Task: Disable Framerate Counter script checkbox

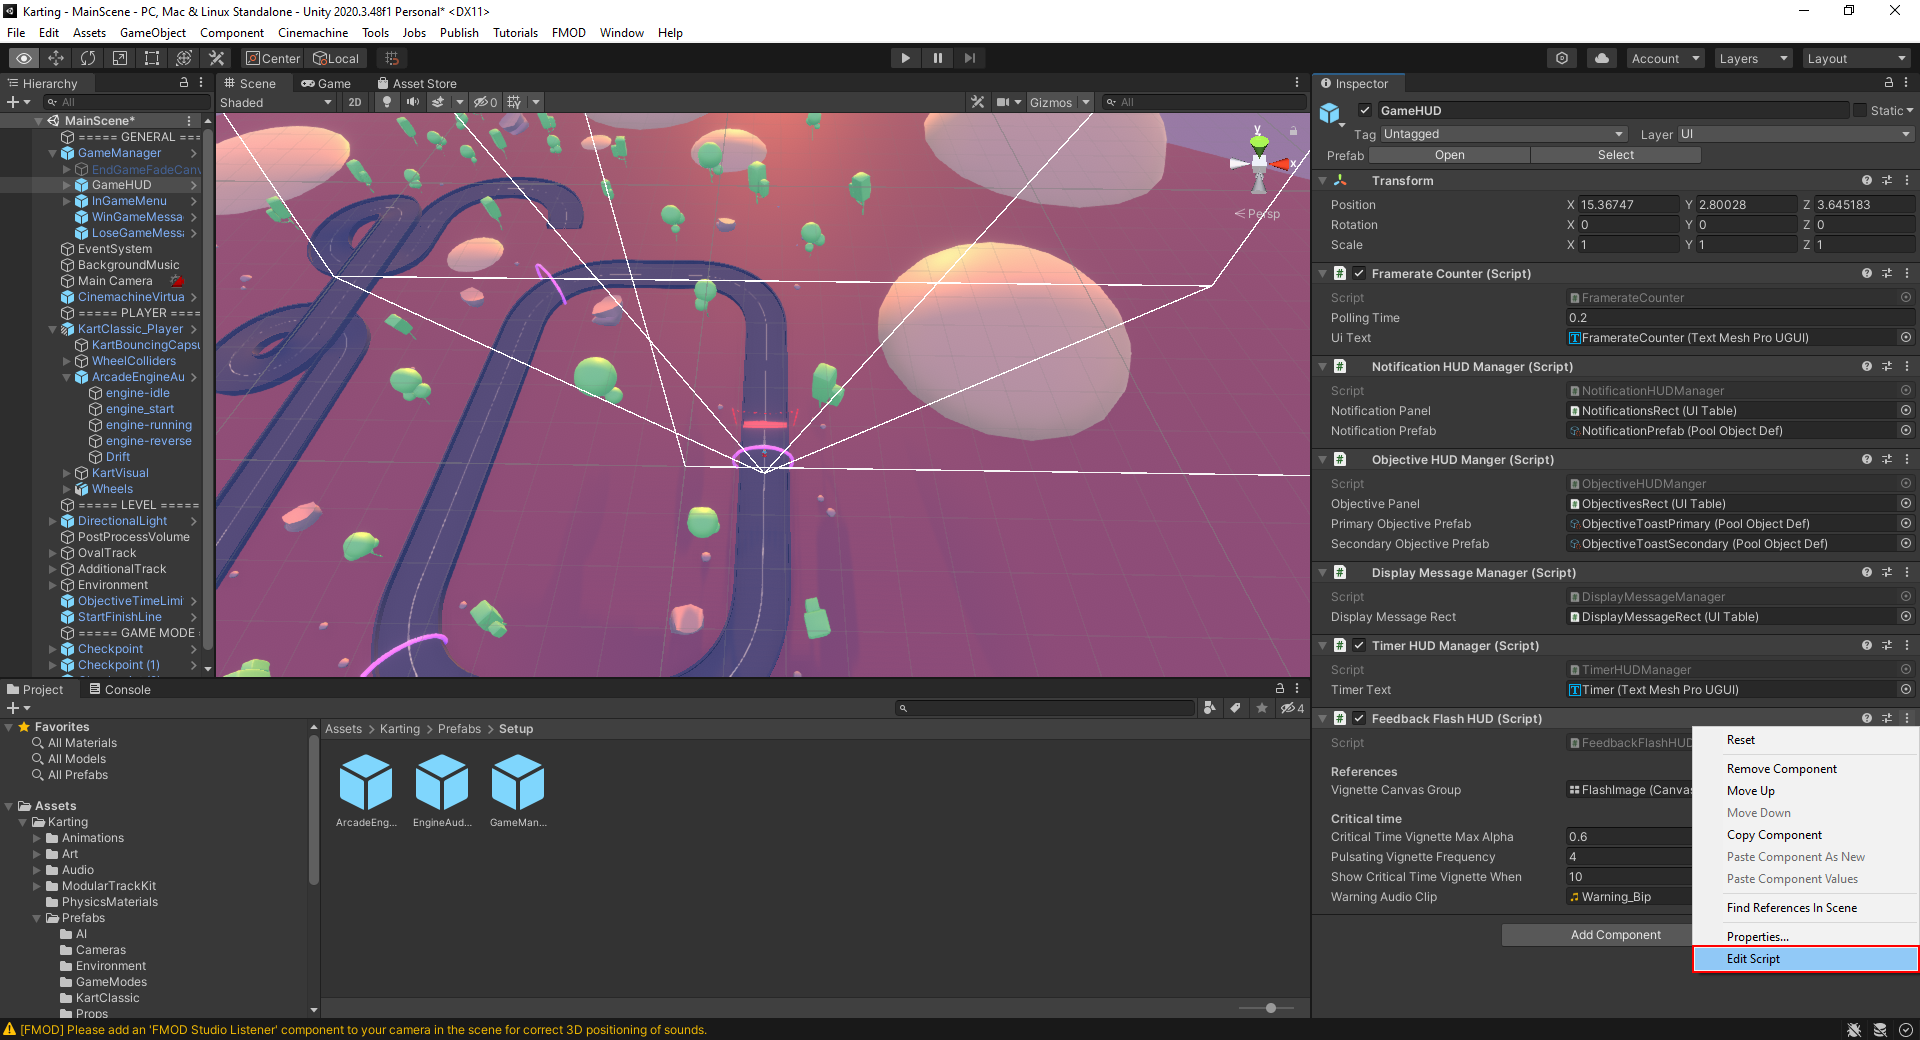Action: coord(1359,273)
